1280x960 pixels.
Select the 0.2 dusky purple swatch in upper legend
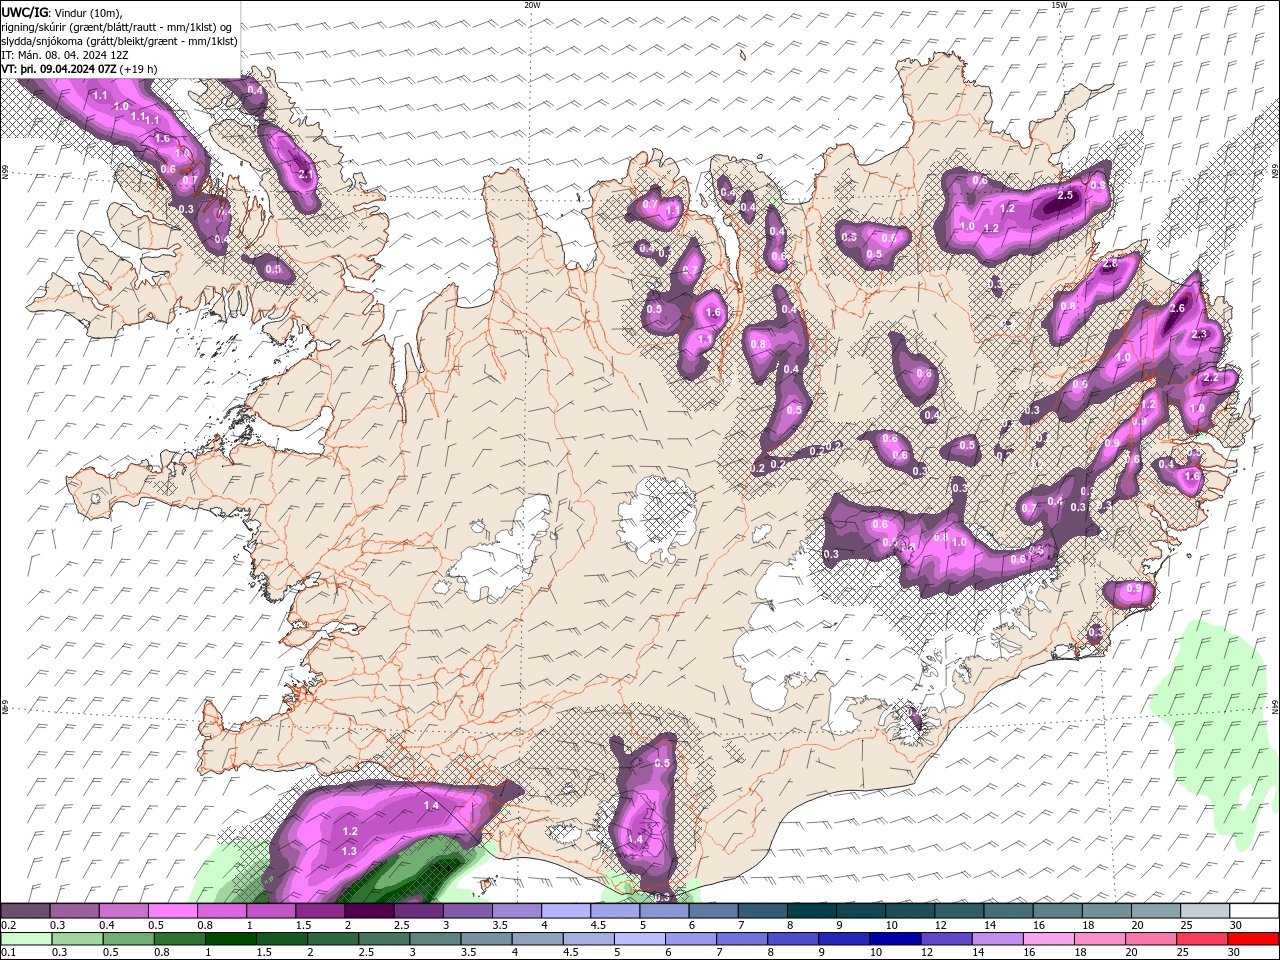coord(25,911)
